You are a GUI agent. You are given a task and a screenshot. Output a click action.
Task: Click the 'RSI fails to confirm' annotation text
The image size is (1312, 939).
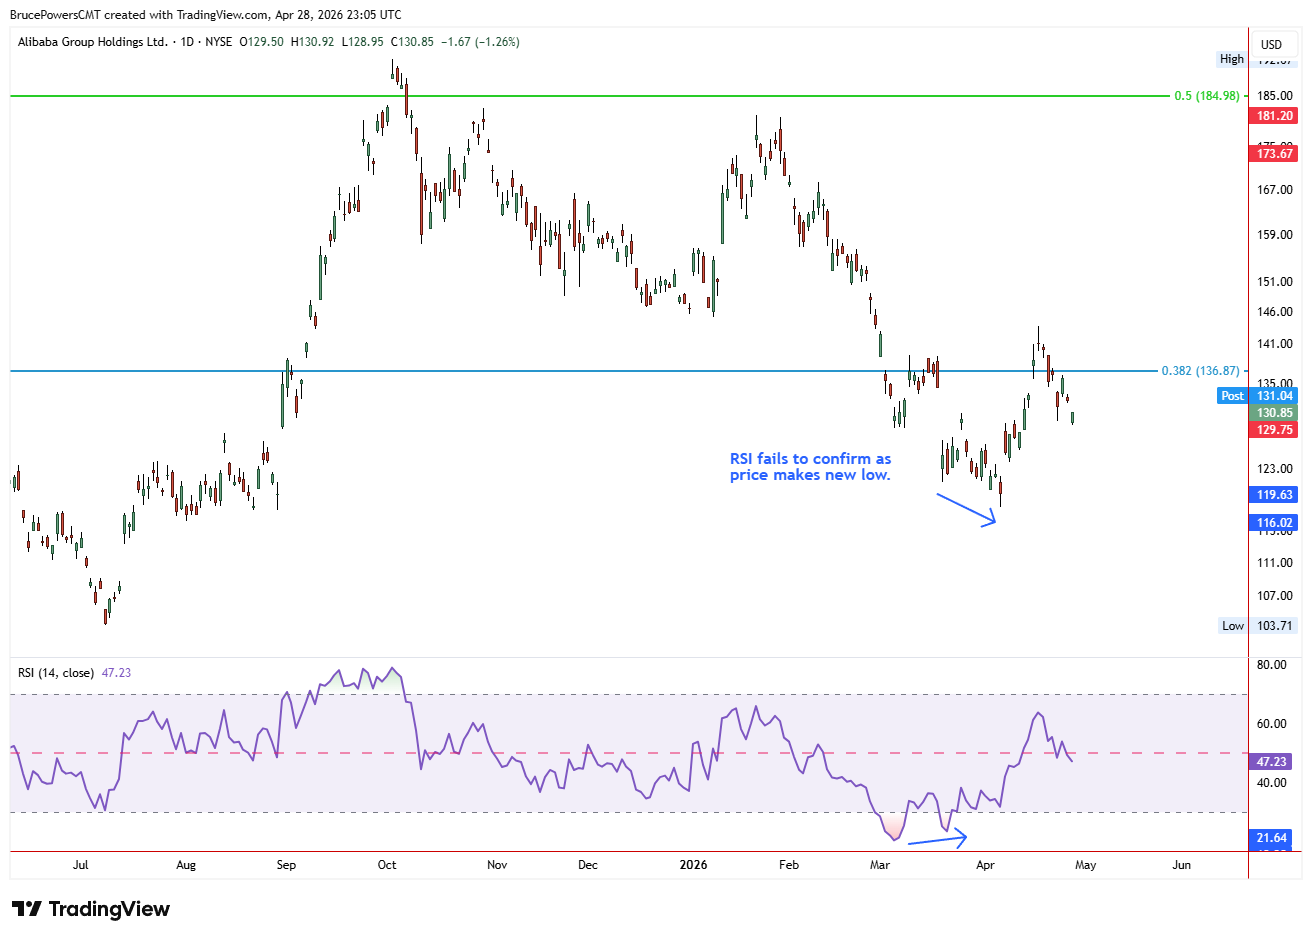[810, 467]
